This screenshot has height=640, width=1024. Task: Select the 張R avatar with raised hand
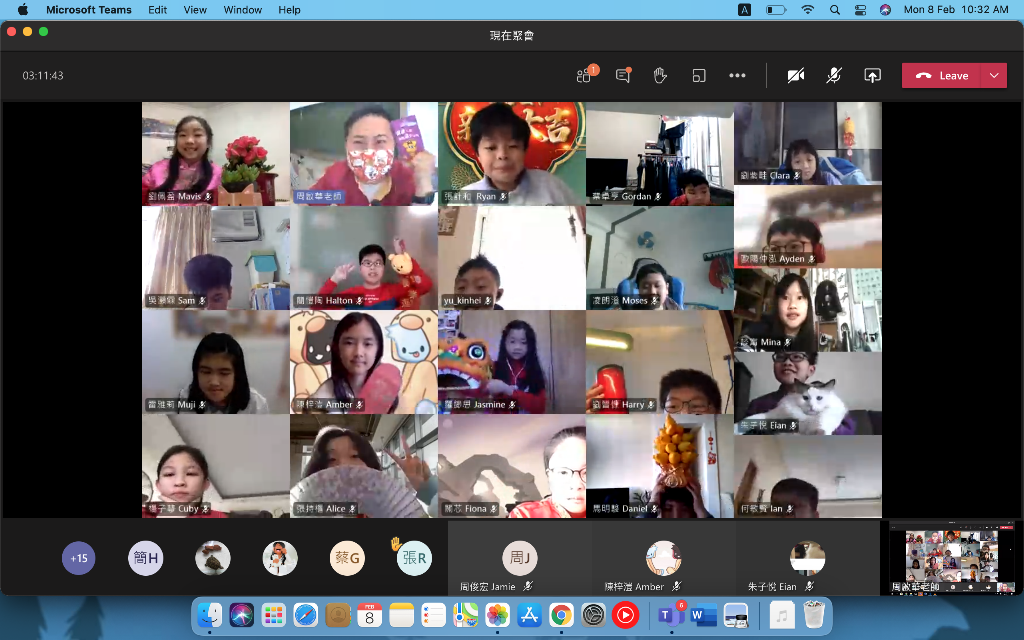(414, 558)
